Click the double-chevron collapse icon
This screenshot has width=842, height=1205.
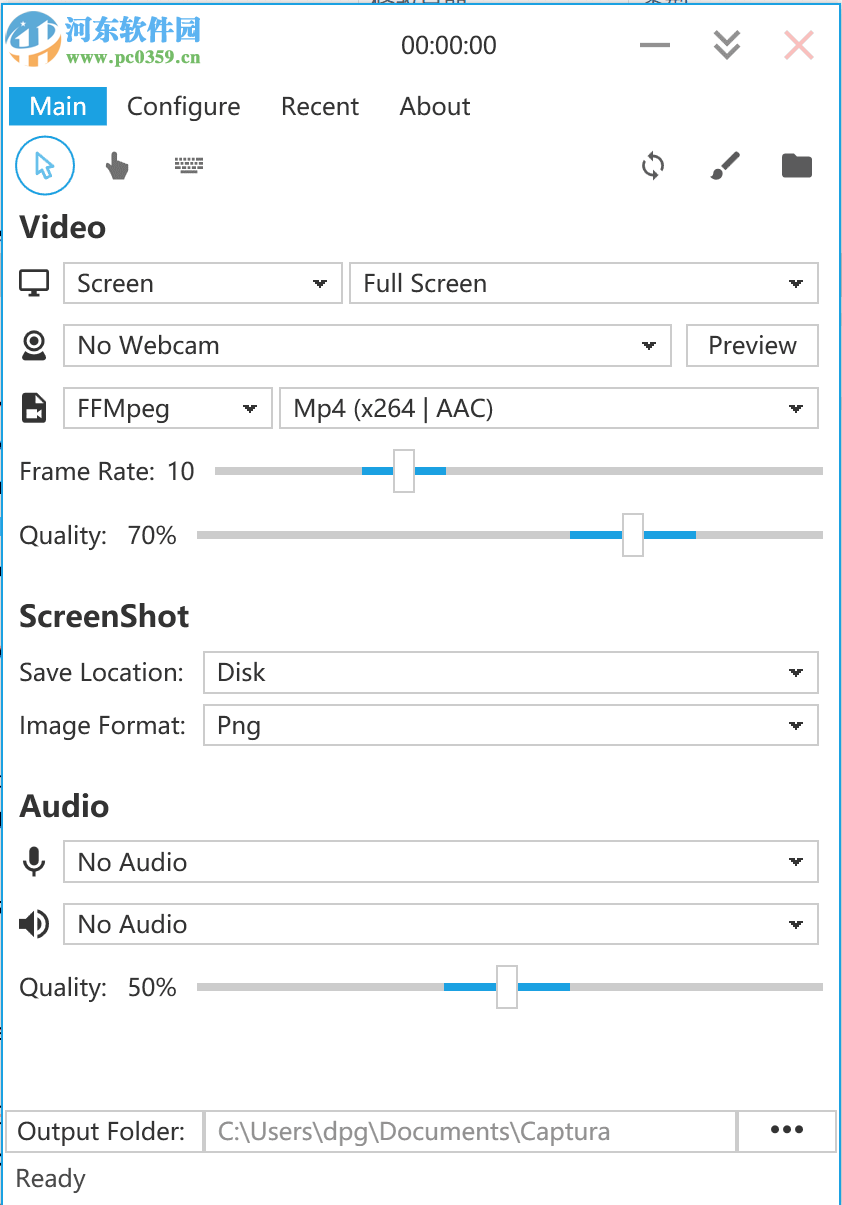(727, 45)
